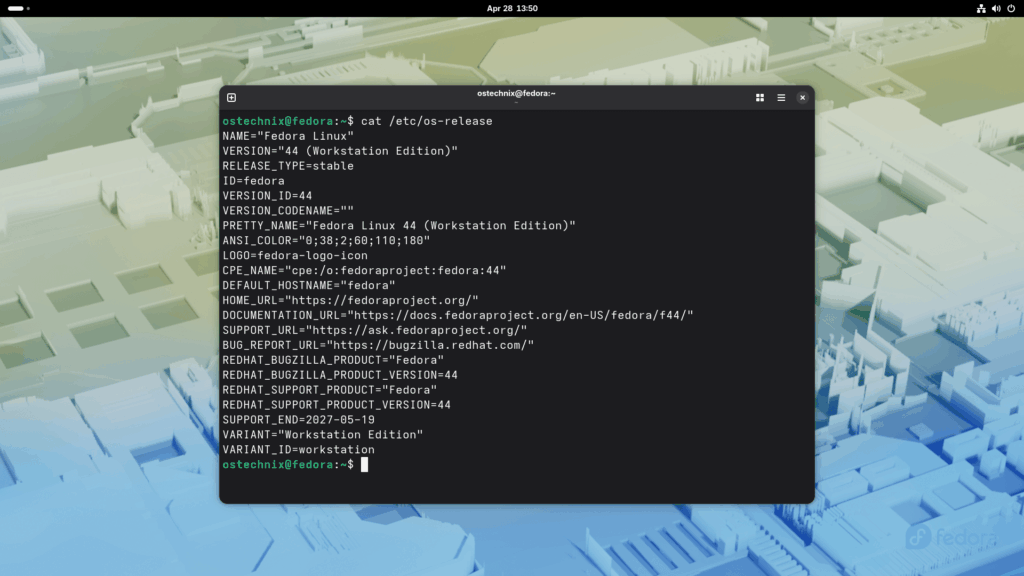Click the terminal cursor at the last prompt
Screen dimensions: 1024x576
point(364,464)
